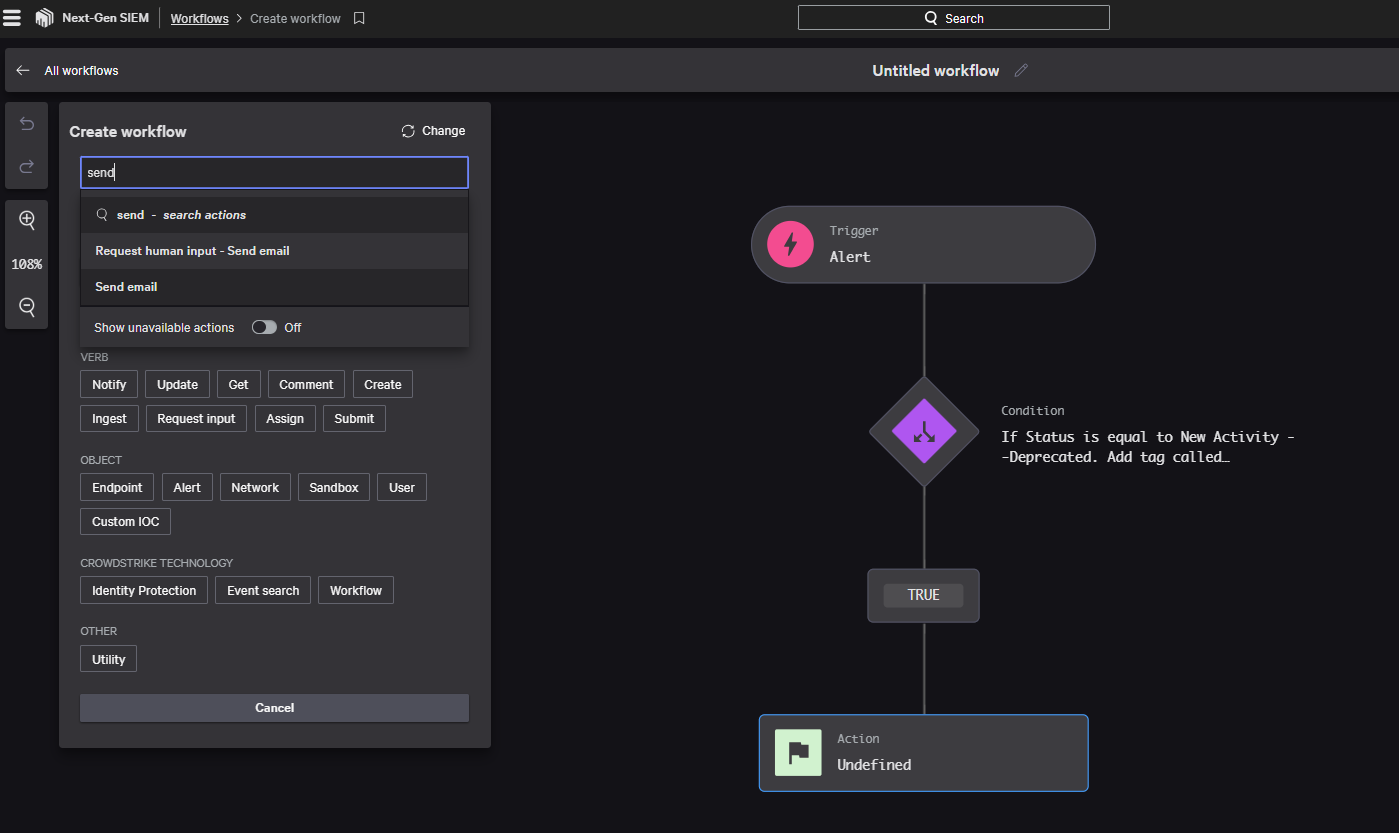The height and width of the screenshot is (833, 1399).
Task: Filter by Workflow technology
Action: tap(356, 591)
